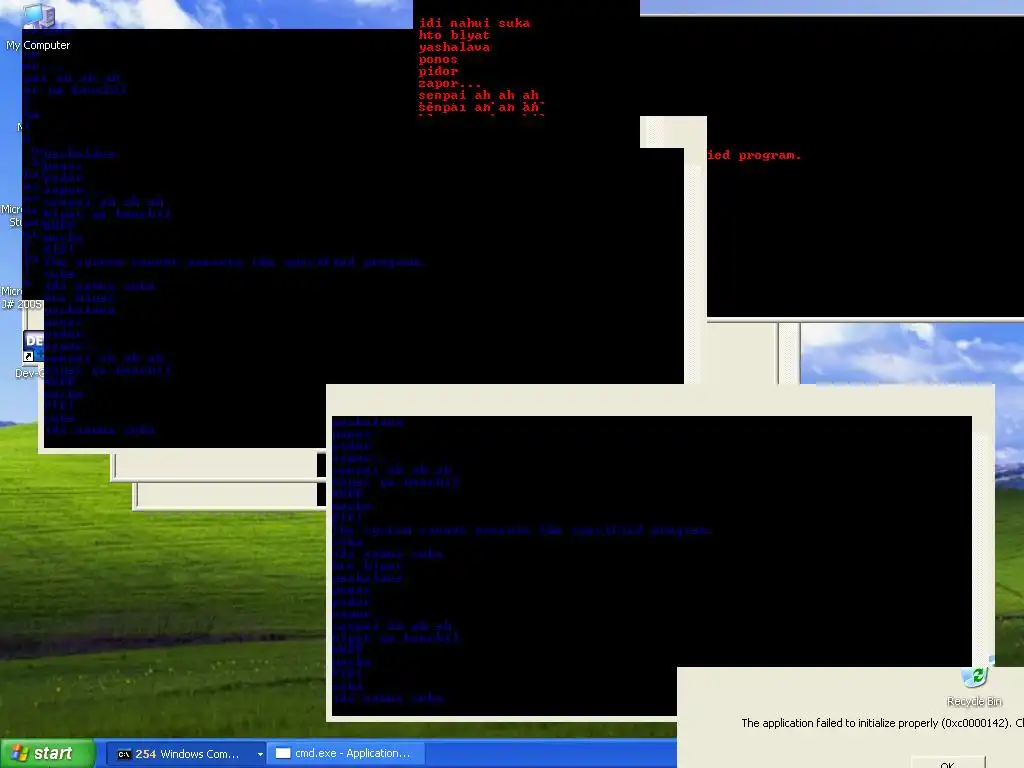Open the Start menu
Viewport: 1024px width, 768px height.
point(48,754)
